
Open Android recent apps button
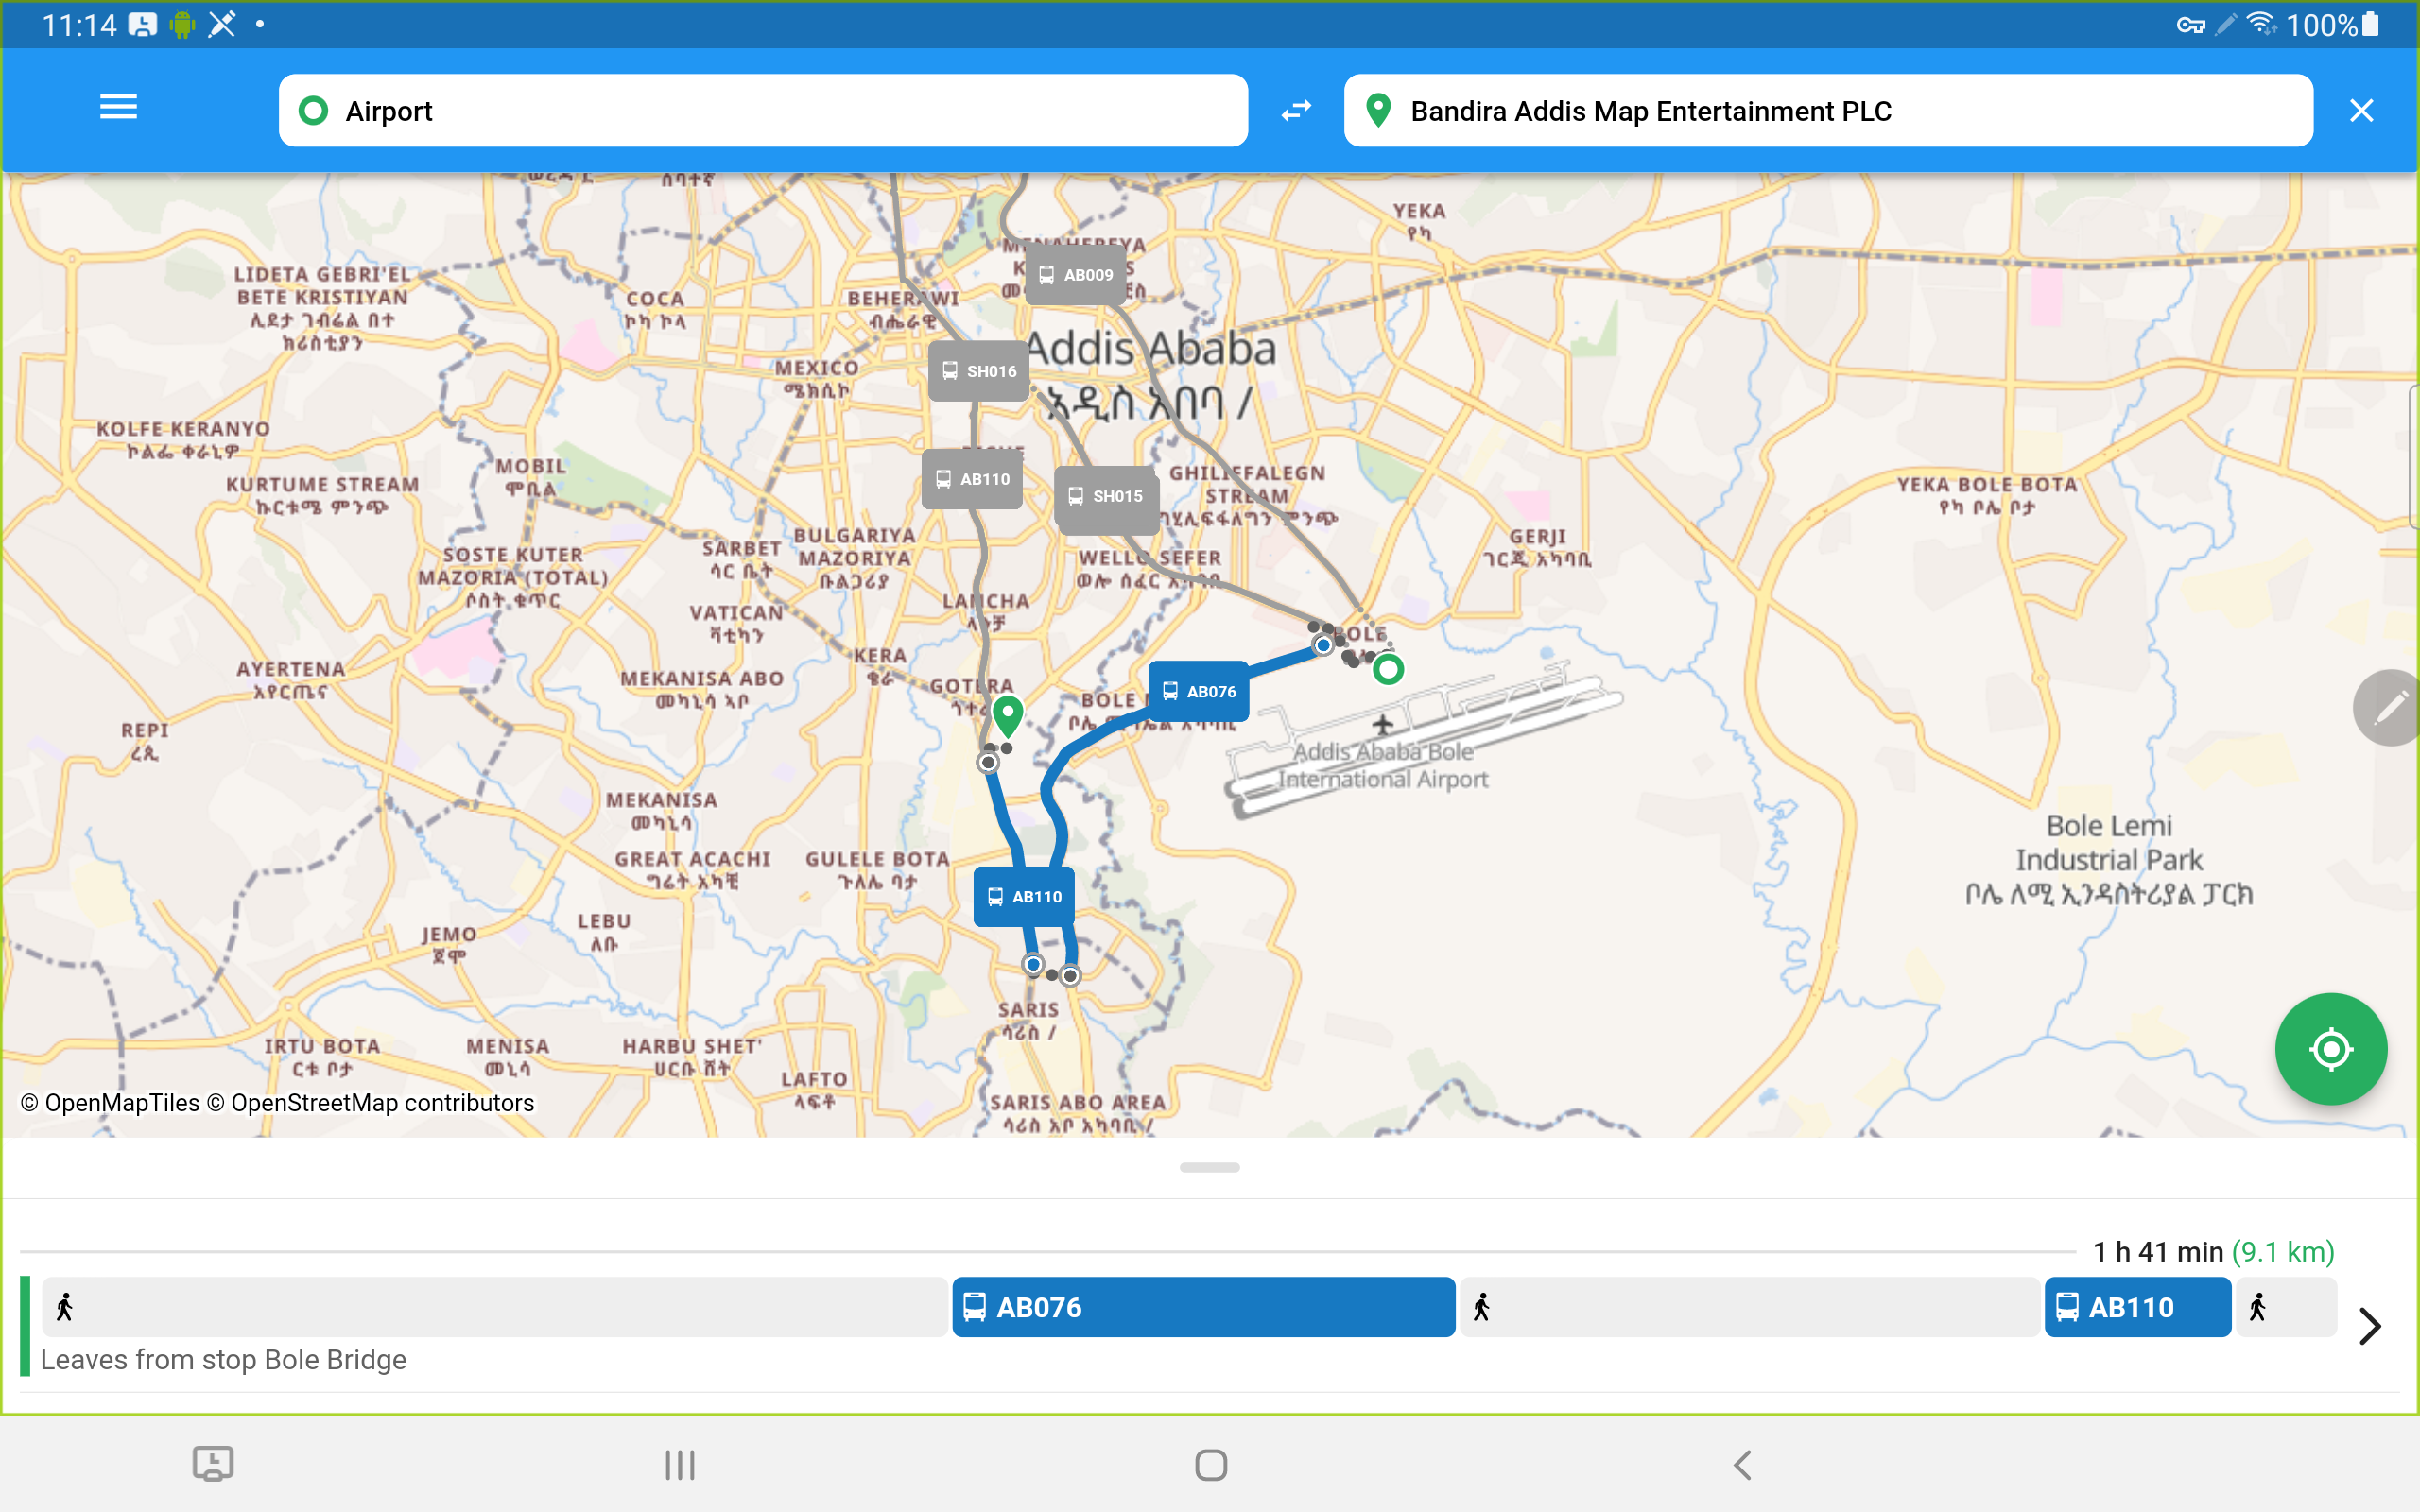click(x=680, y=1465)
